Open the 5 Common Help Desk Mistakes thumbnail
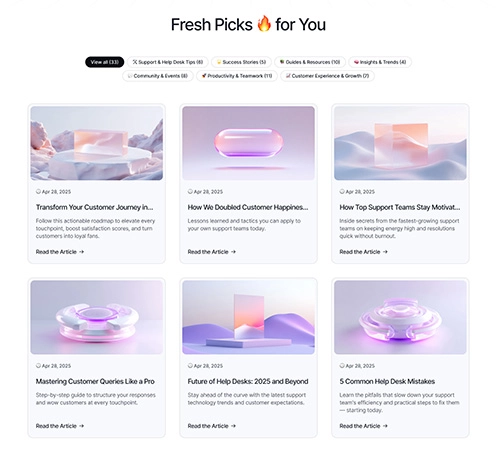 coord(400,317)
